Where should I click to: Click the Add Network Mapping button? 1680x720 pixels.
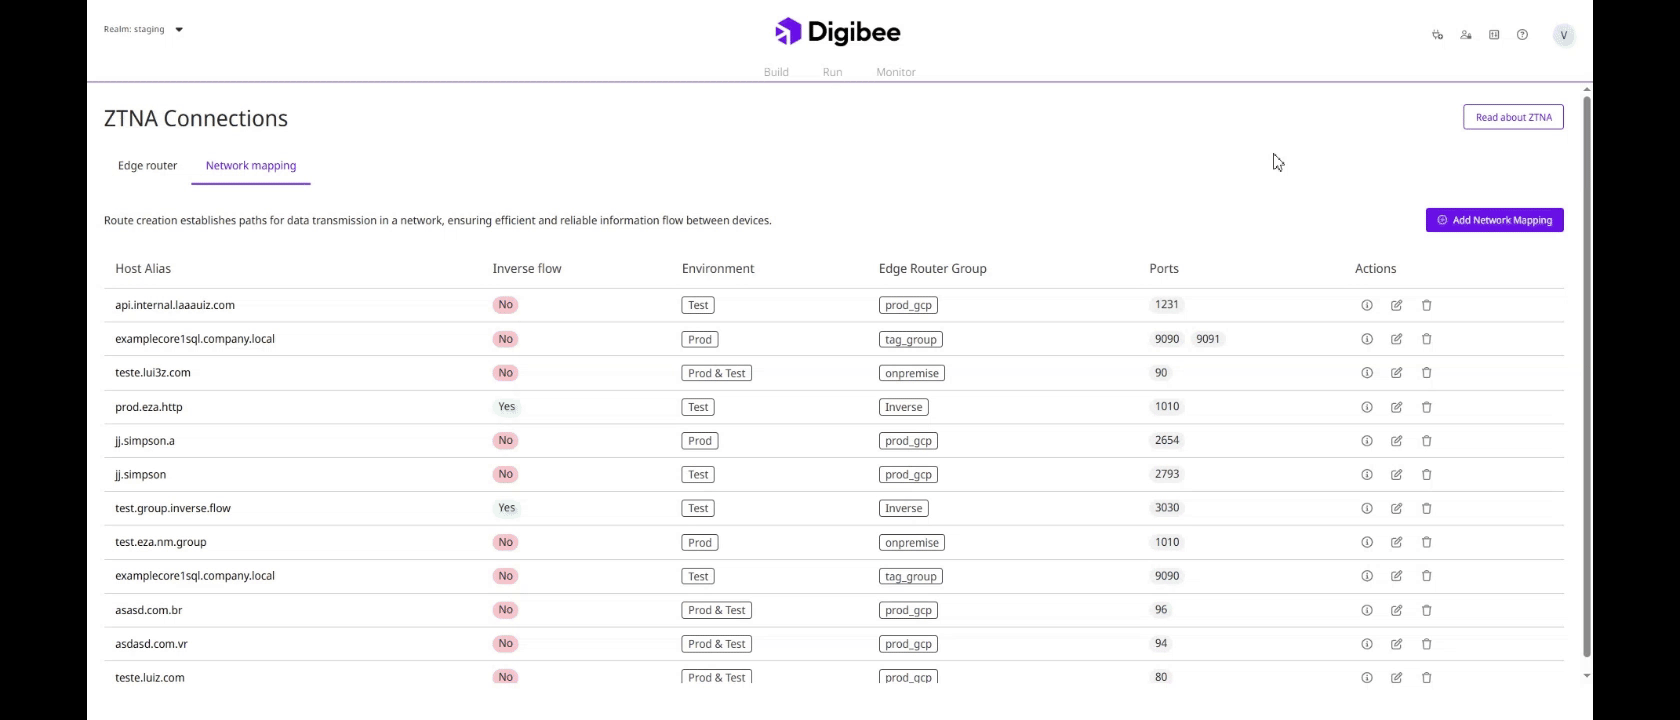[x=1494, y=220]
